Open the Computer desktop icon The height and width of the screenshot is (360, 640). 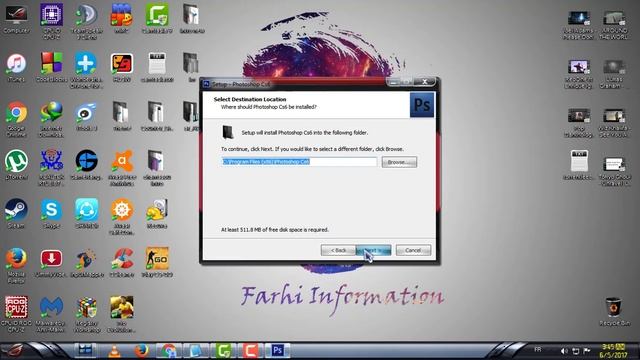(x=16, y=18)
